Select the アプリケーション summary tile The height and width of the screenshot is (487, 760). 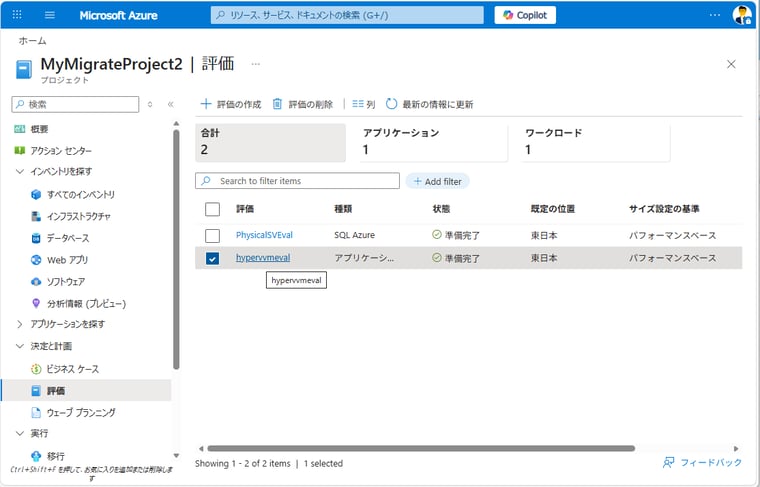click(x=433, y=142)
